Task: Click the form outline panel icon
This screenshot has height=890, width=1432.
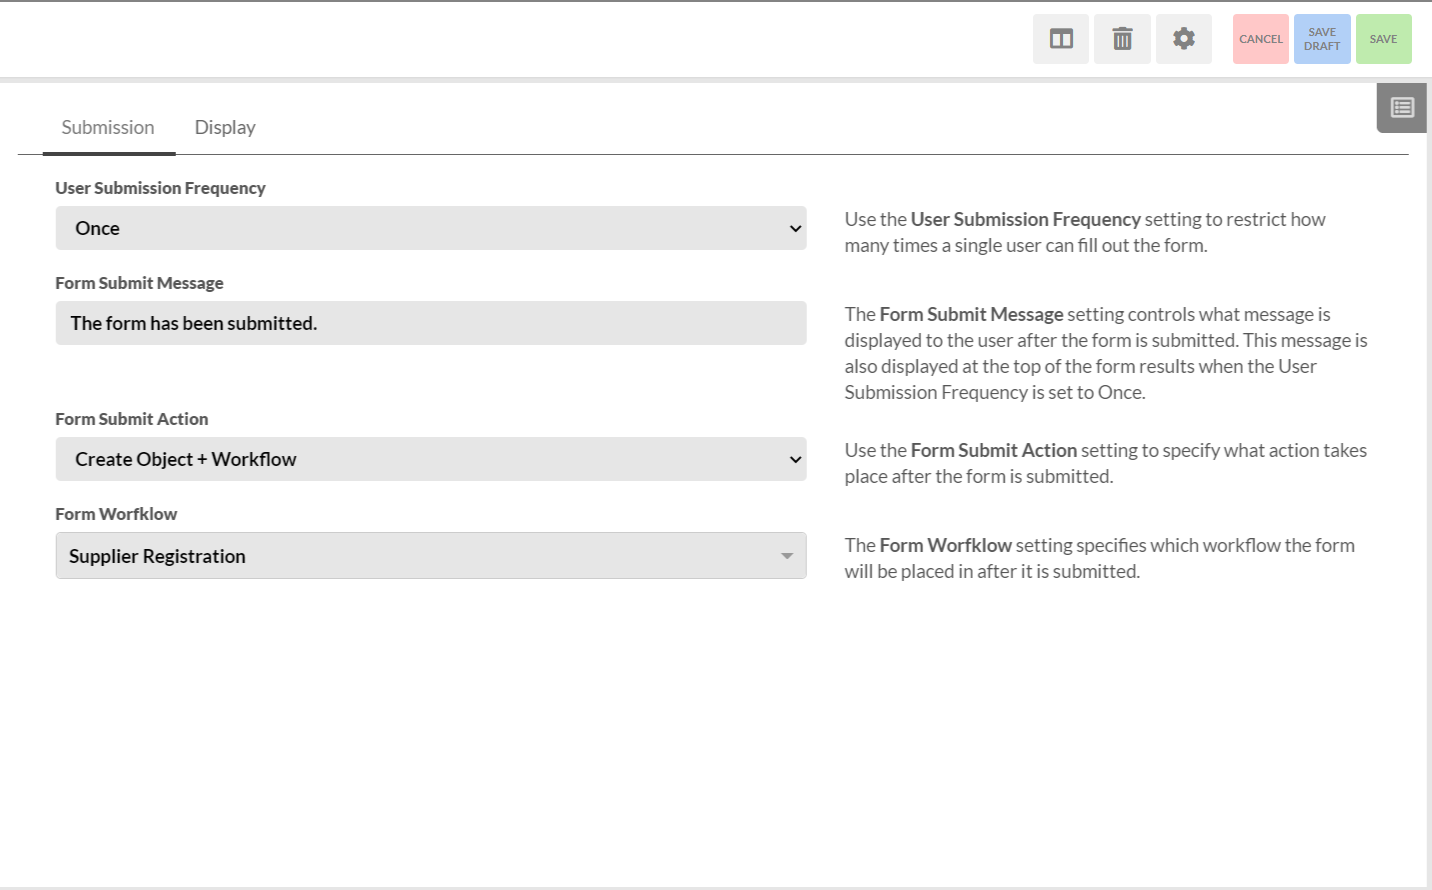Action: click(1401, 107)
